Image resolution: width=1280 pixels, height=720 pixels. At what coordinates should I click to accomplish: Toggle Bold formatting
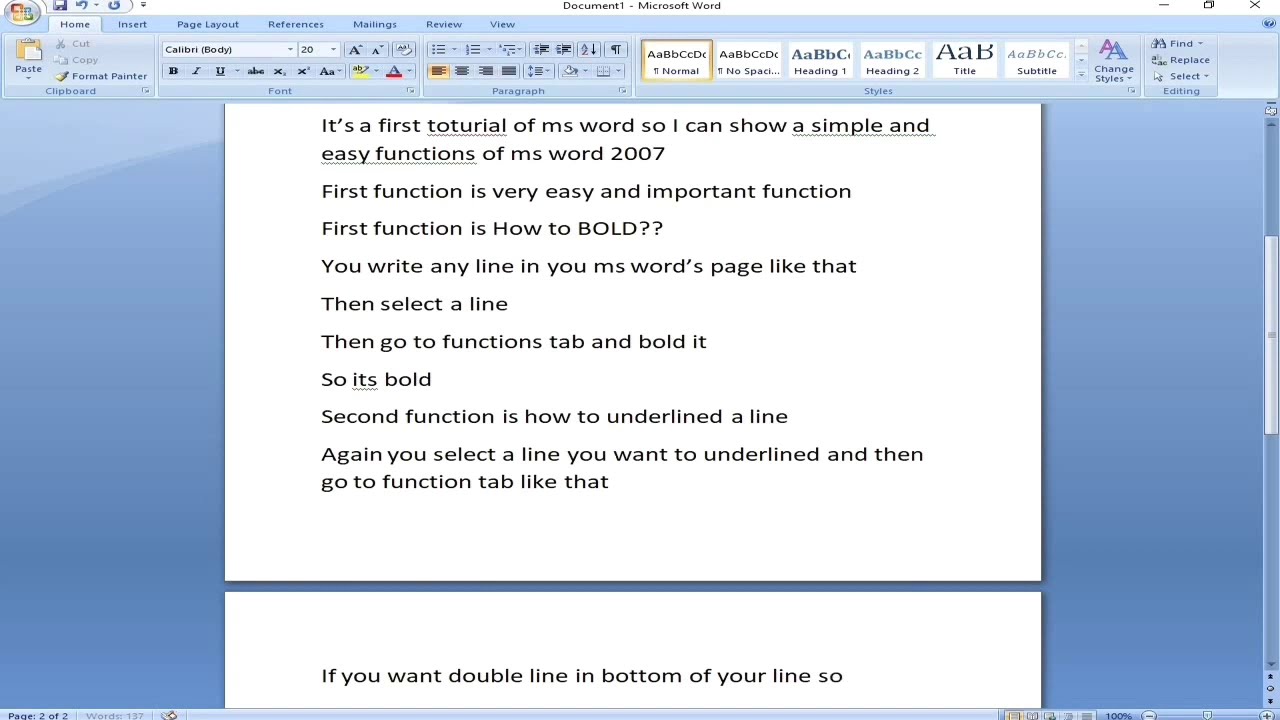point(173,71)
